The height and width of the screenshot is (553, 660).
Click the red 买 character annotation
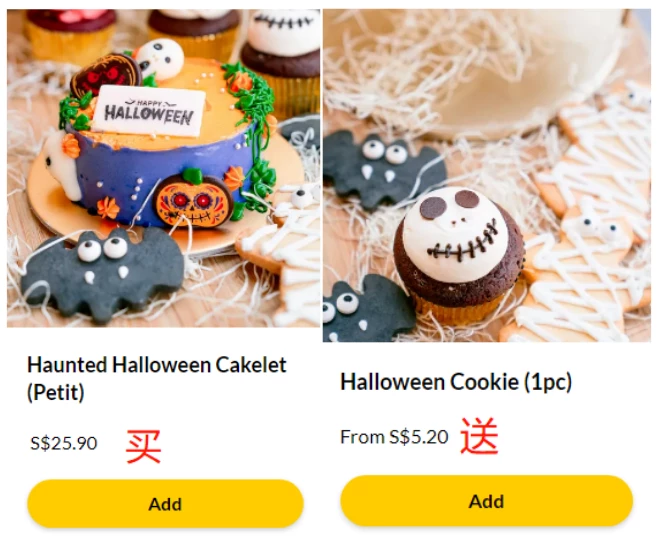tap(144, 446)
